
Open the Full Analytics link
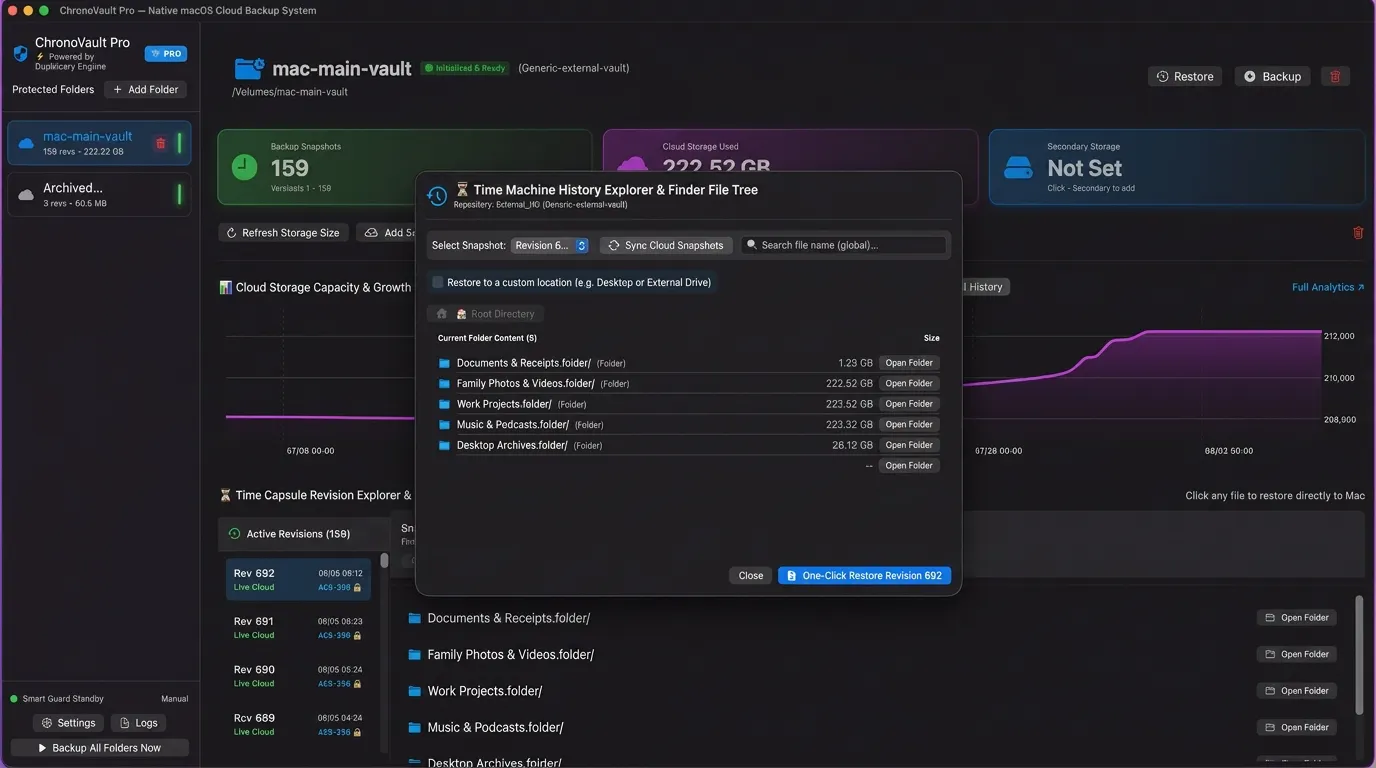click(1328, 287)
